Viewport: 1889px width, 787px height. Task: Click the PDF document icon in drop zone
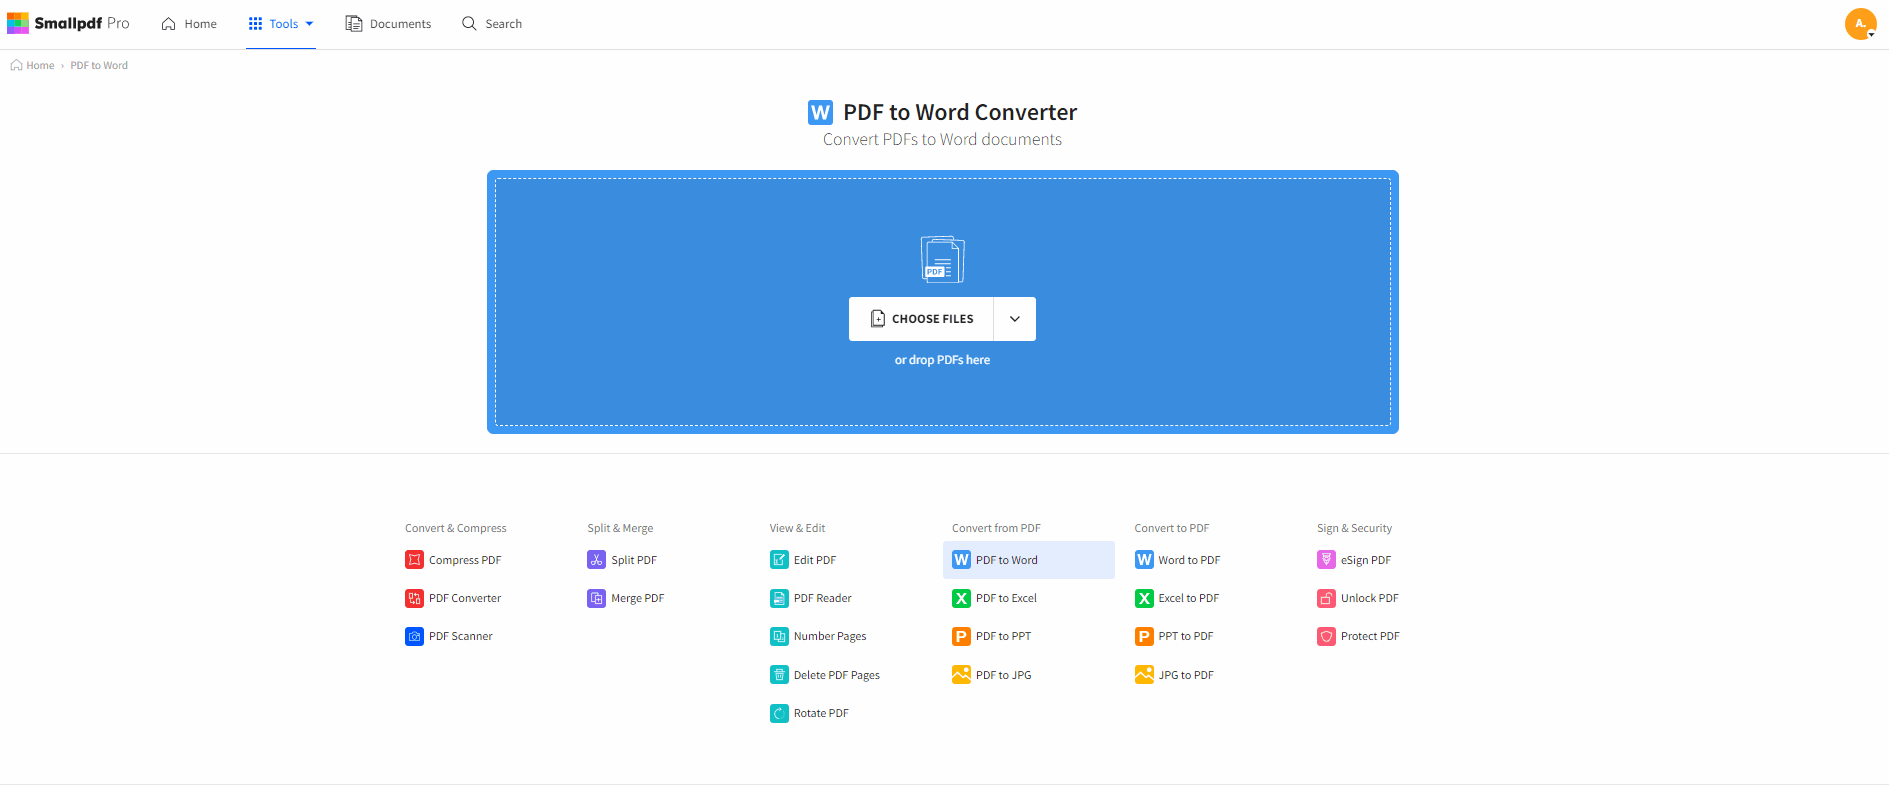[x=942, y=259]
